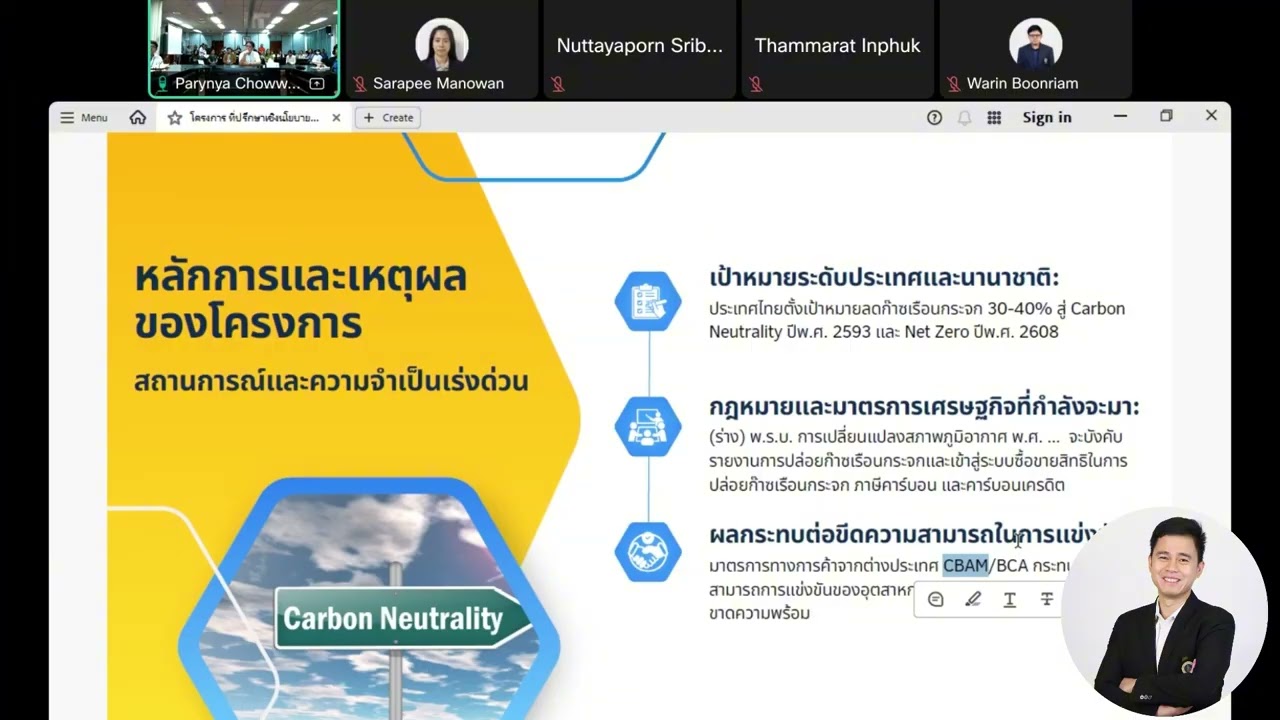
Task: Click subtitle สถานการณ์และความจำเป็นเร่งด่วน
Action: (331, 381)
